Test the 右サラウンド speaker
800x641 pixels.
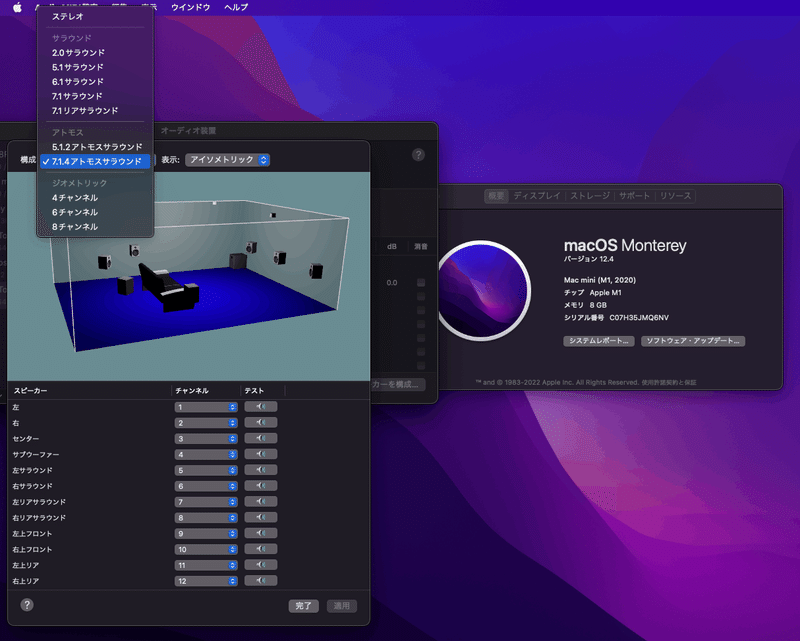pos(261,486)
